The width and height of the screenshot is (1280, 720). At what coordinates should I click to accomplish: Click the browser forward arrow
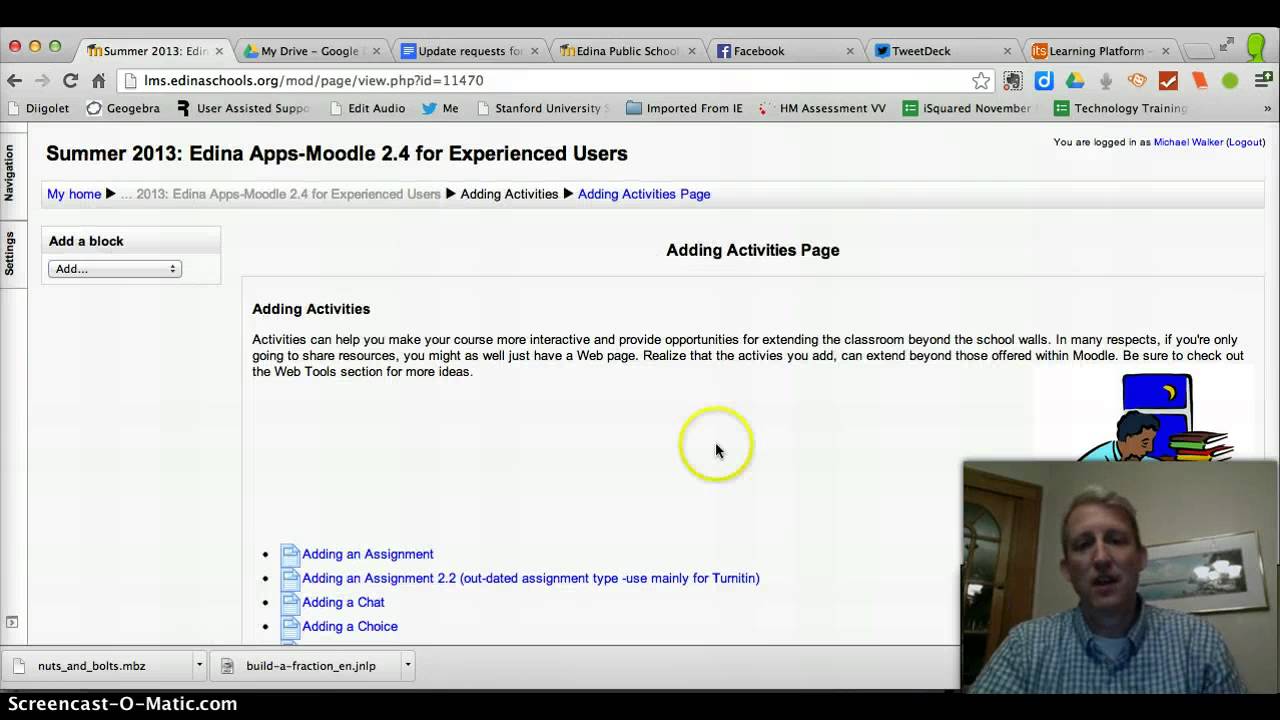point(42,80)
